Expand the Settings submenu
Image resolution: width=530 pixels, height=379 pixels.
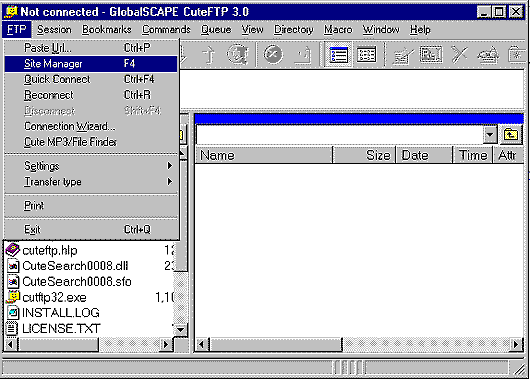pyautogui.click(x=91, y=166)
